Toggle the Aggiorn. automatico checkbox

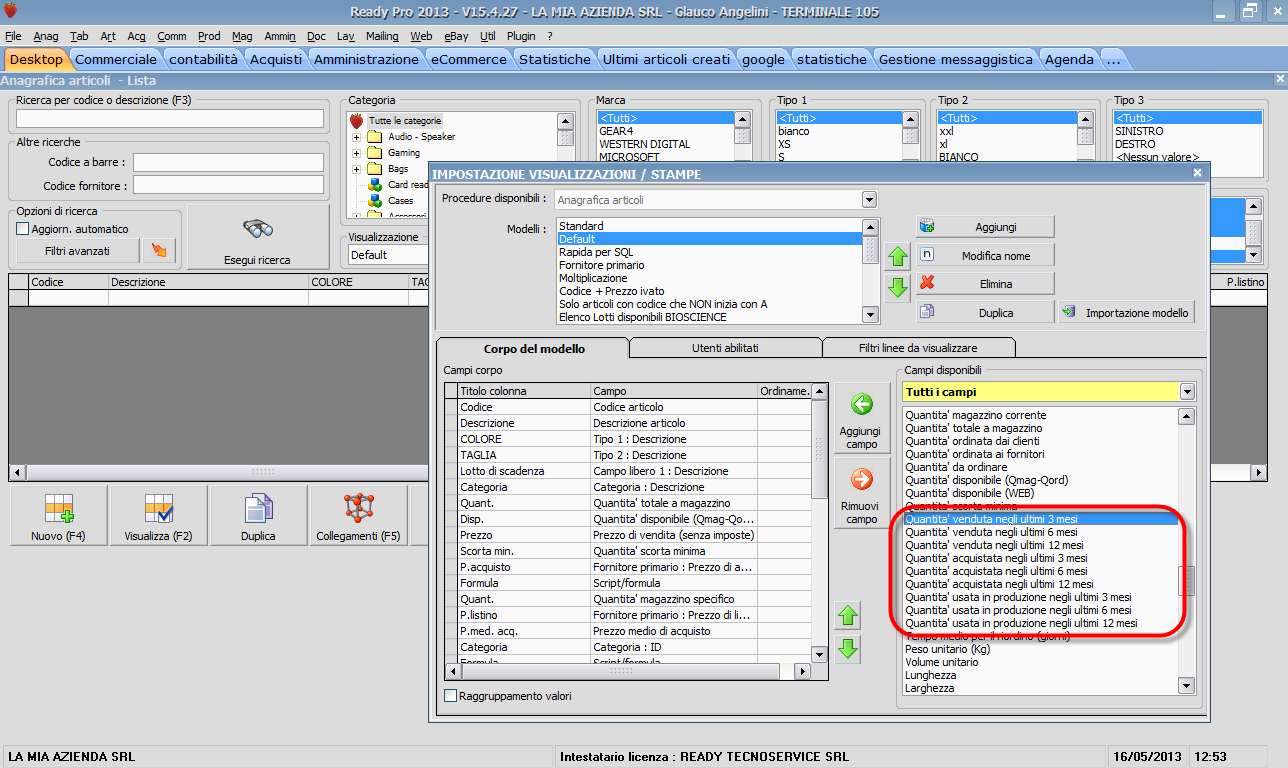(x=23, y=229)
